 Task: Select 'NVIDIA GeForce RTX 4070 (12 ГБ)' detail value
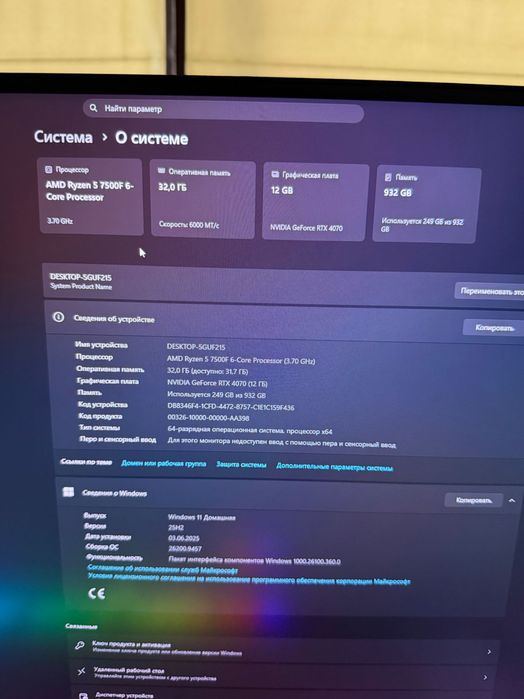tap(217, 383)
